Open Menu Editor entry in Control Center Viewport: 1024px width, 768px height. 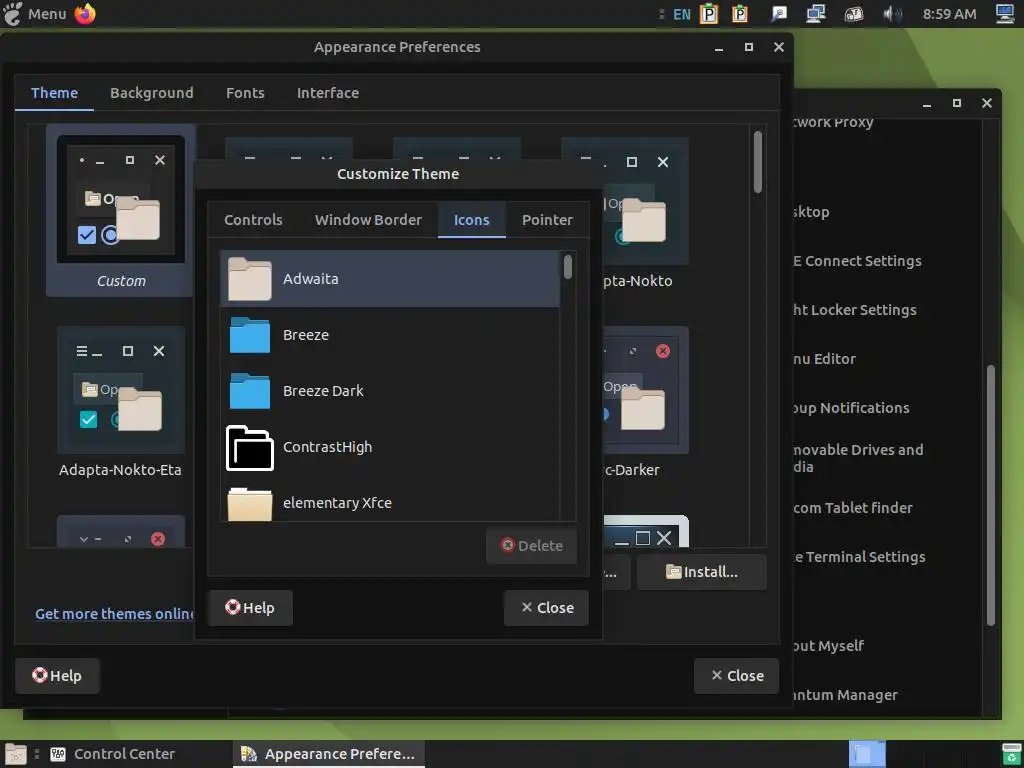click(825, 359)
